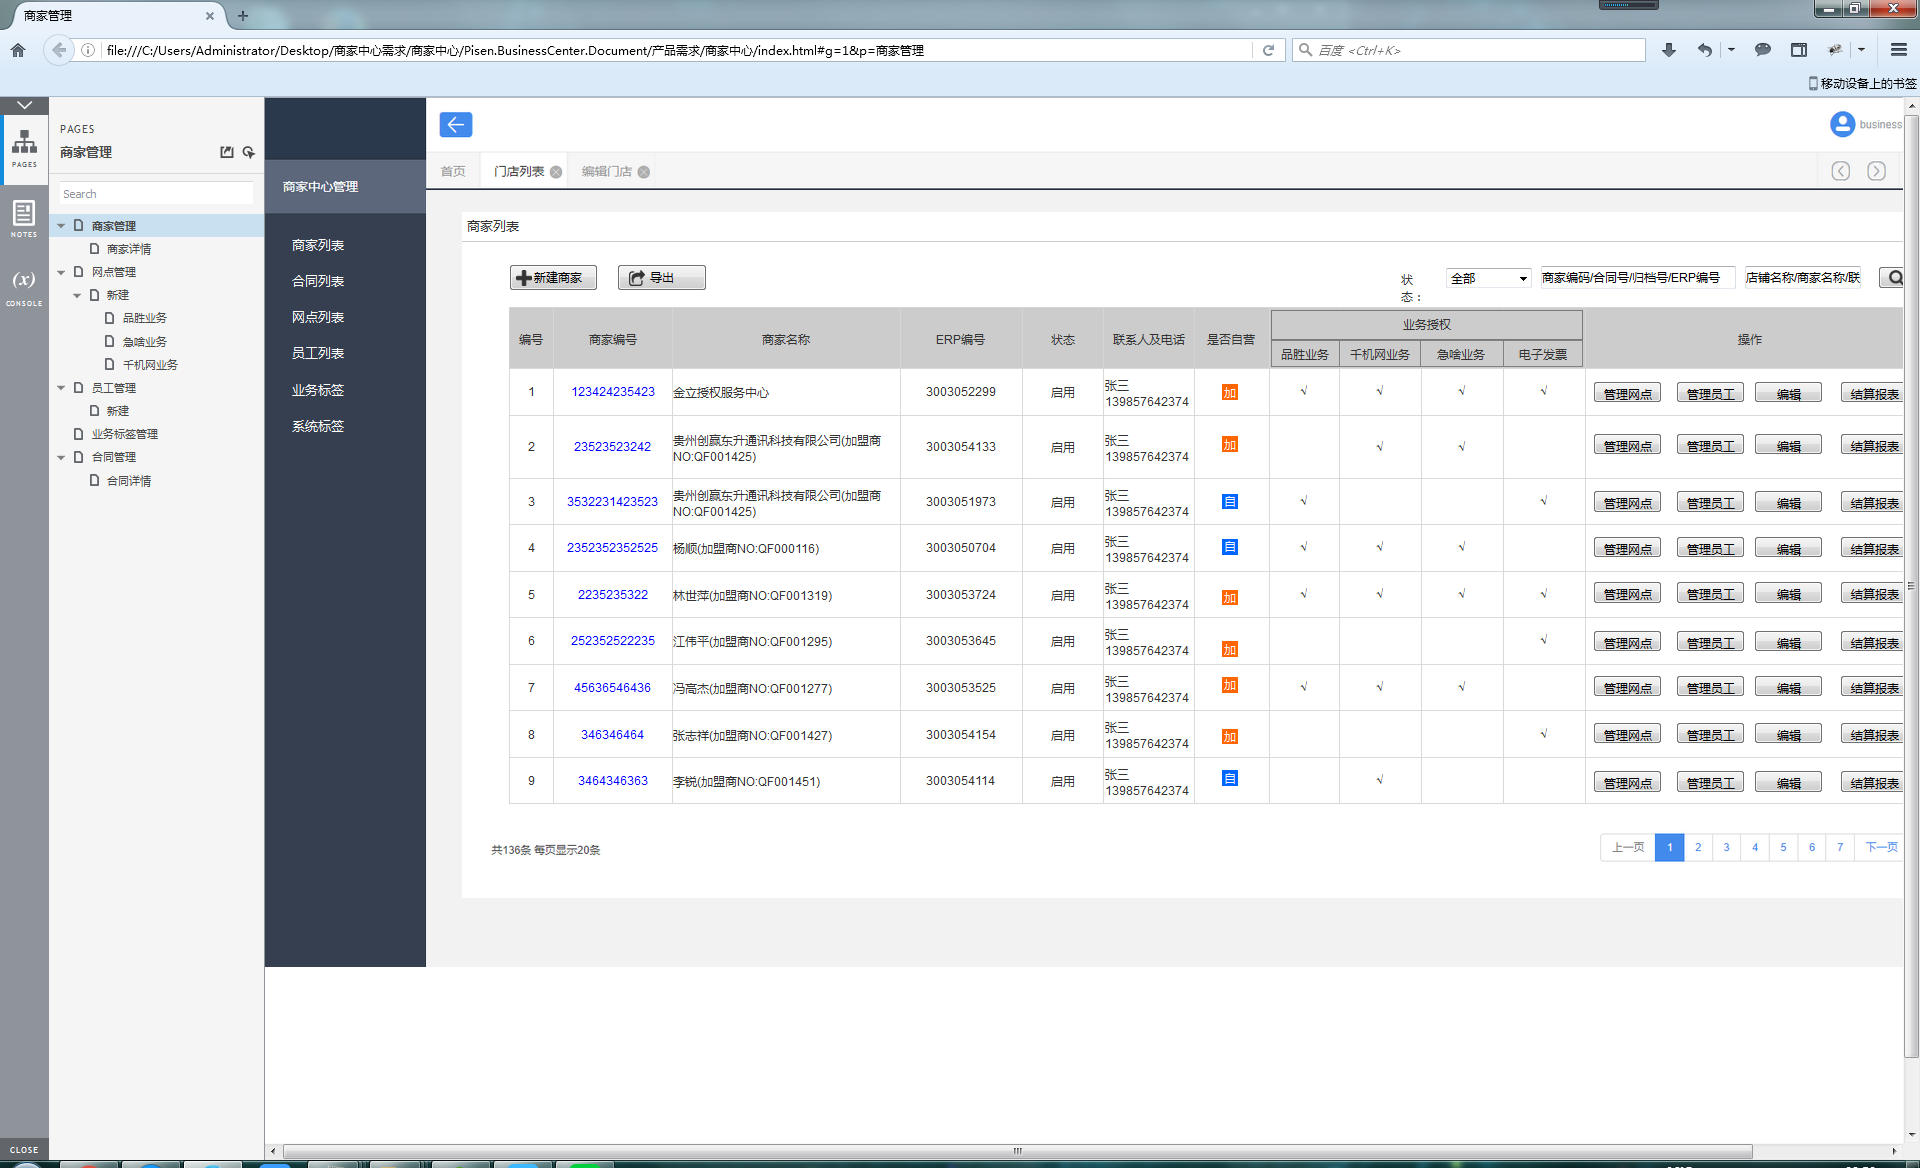Click the 新建商家 button

(553, 278)
